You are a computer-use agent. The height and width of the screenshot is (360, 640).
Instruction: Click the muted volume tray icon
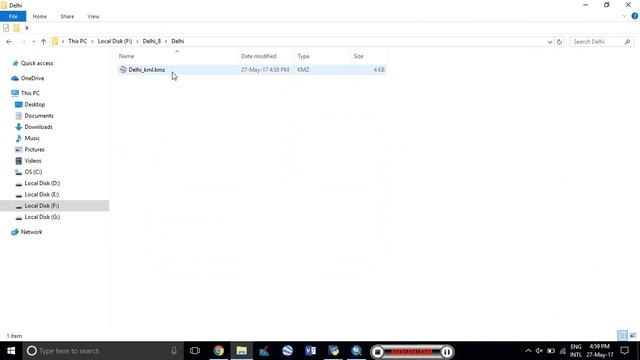tap(539, 351)
